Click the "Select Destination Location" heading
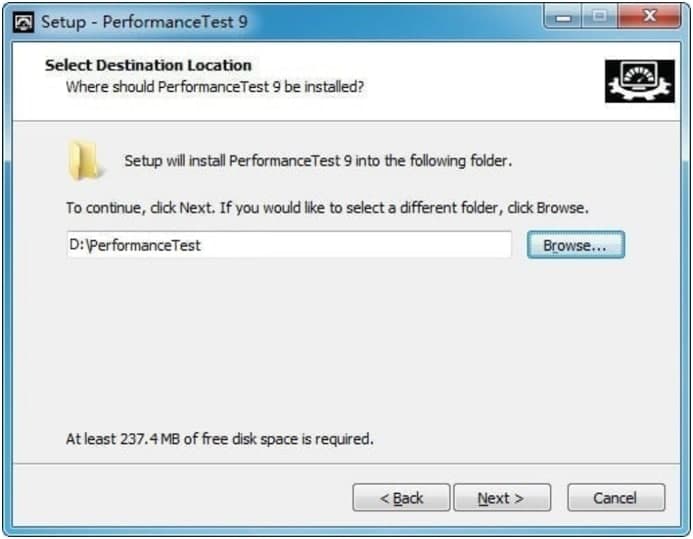This screenshot has height=539, width=693. click(x=148, y=66)
